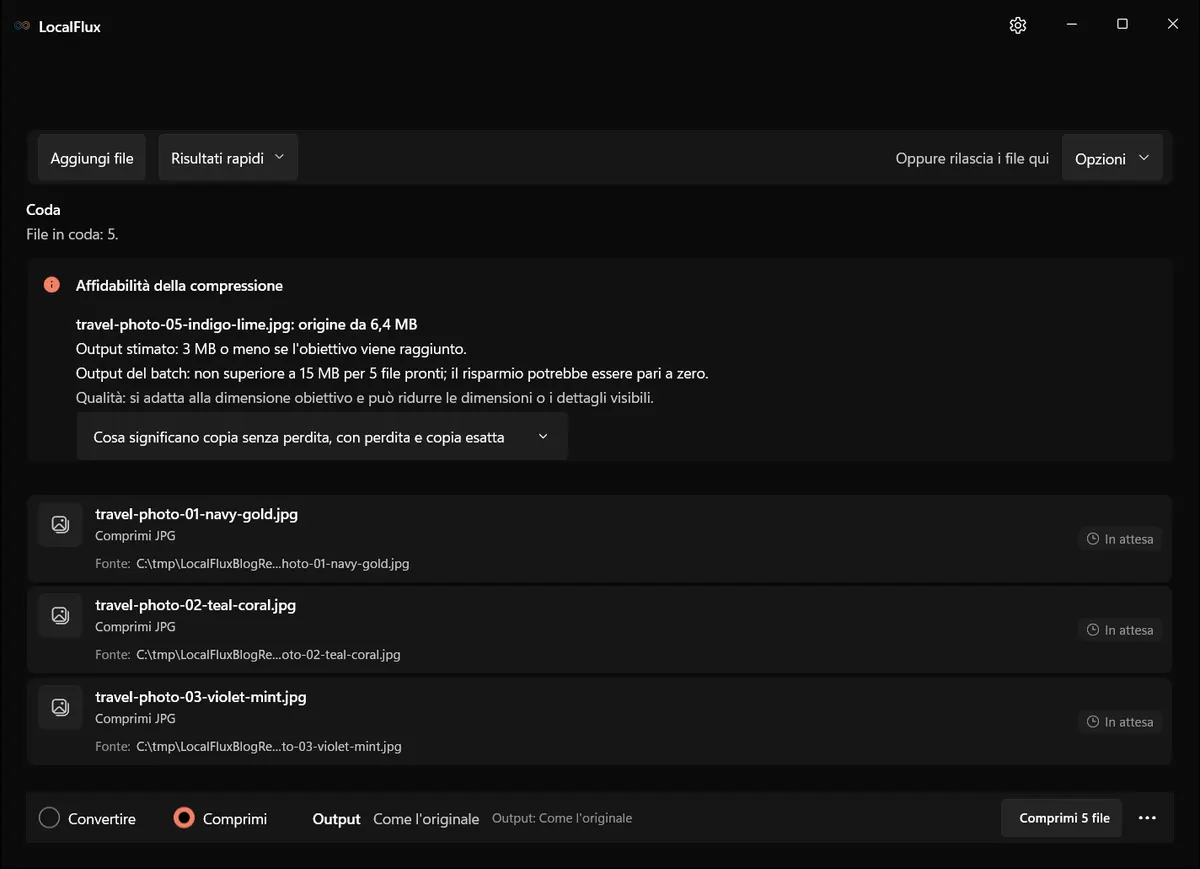Click Come l'originale output setting
The height and width of the screenshot is (869, 1200).
[426, 819]
